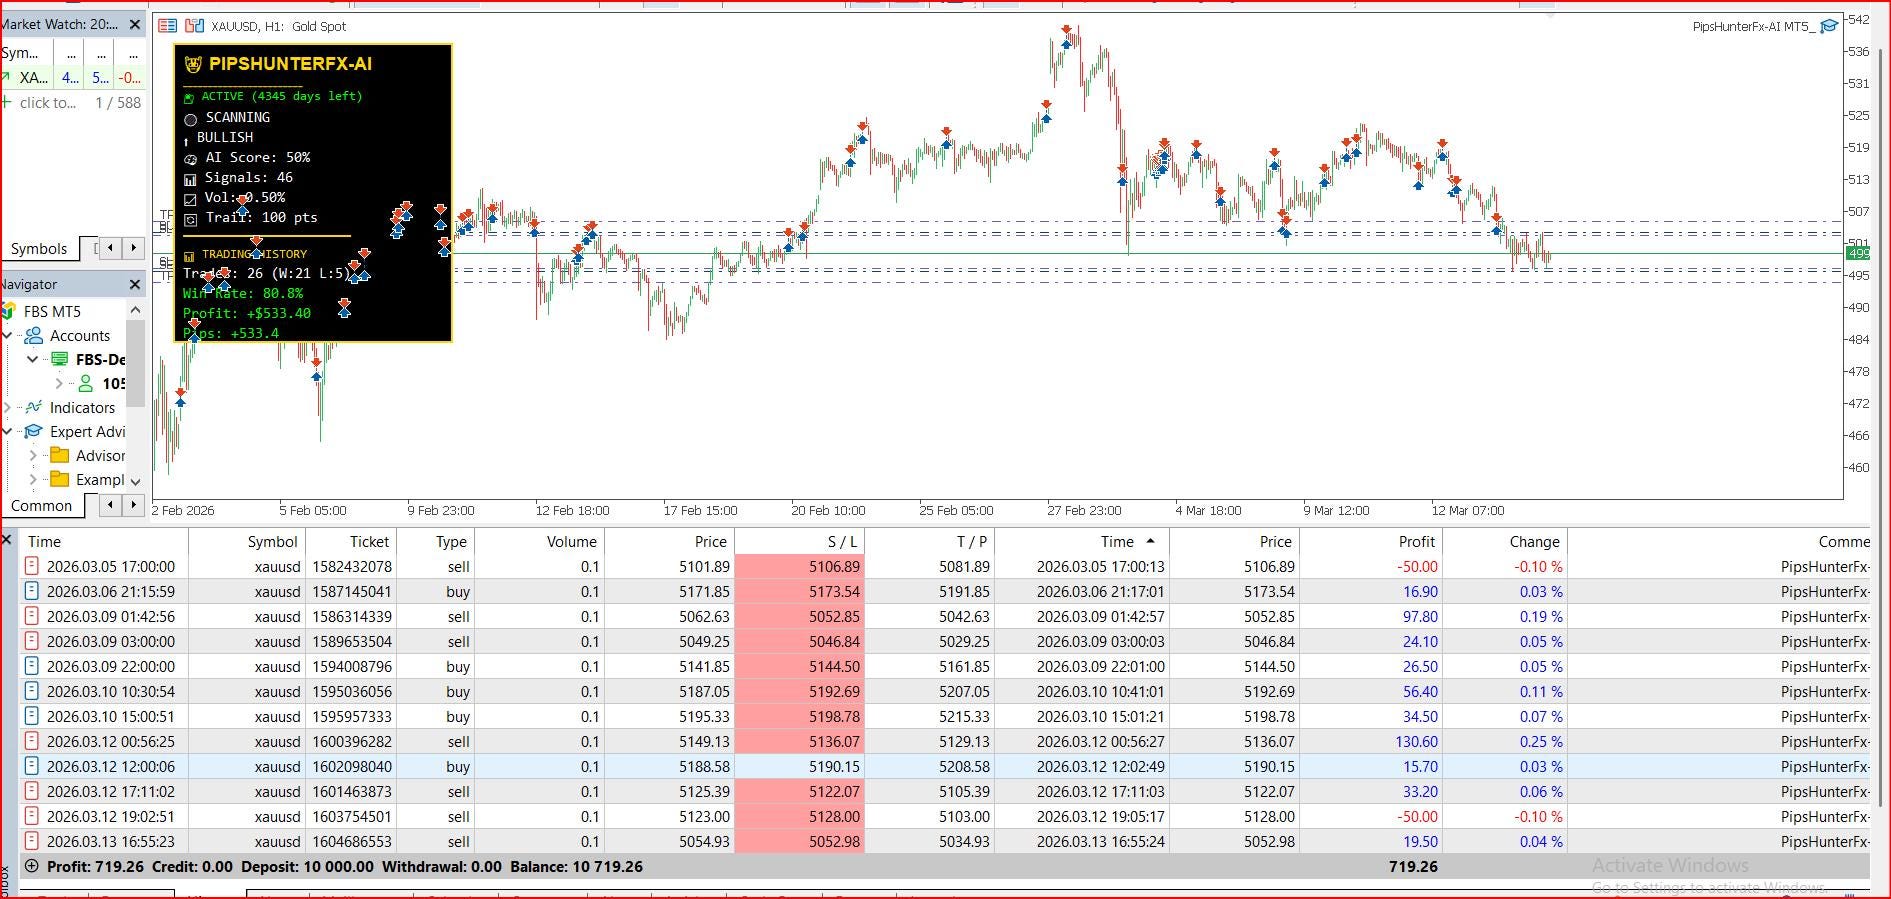Expand the Examples folder node

coord(33,479)
